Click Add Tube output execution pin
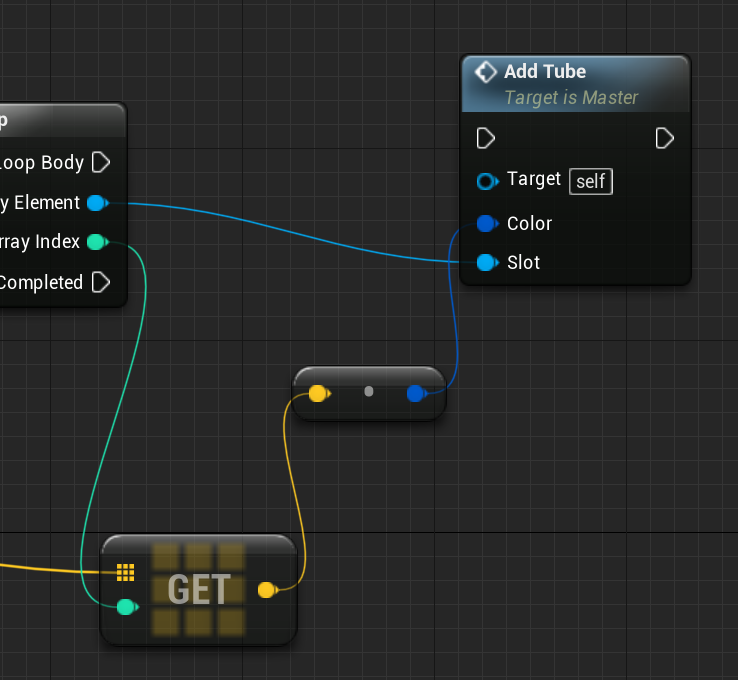Screen dimensions: 738x680 coord(665,138)
